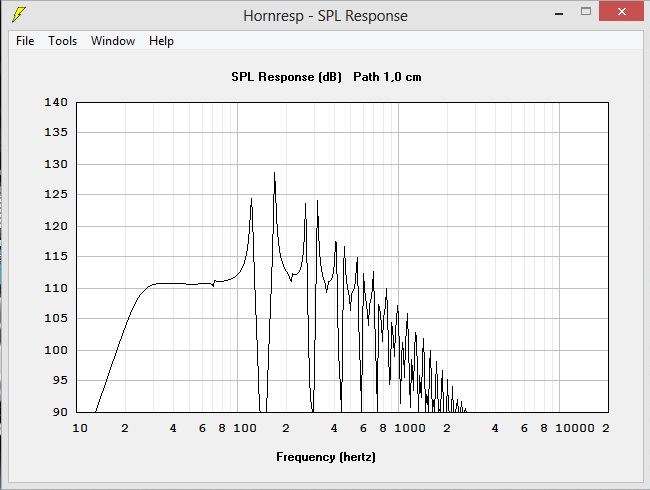Click the 'Hornresp - SPL Response' title bar text
The image size is (650, 490).
(x=325, y=16)
